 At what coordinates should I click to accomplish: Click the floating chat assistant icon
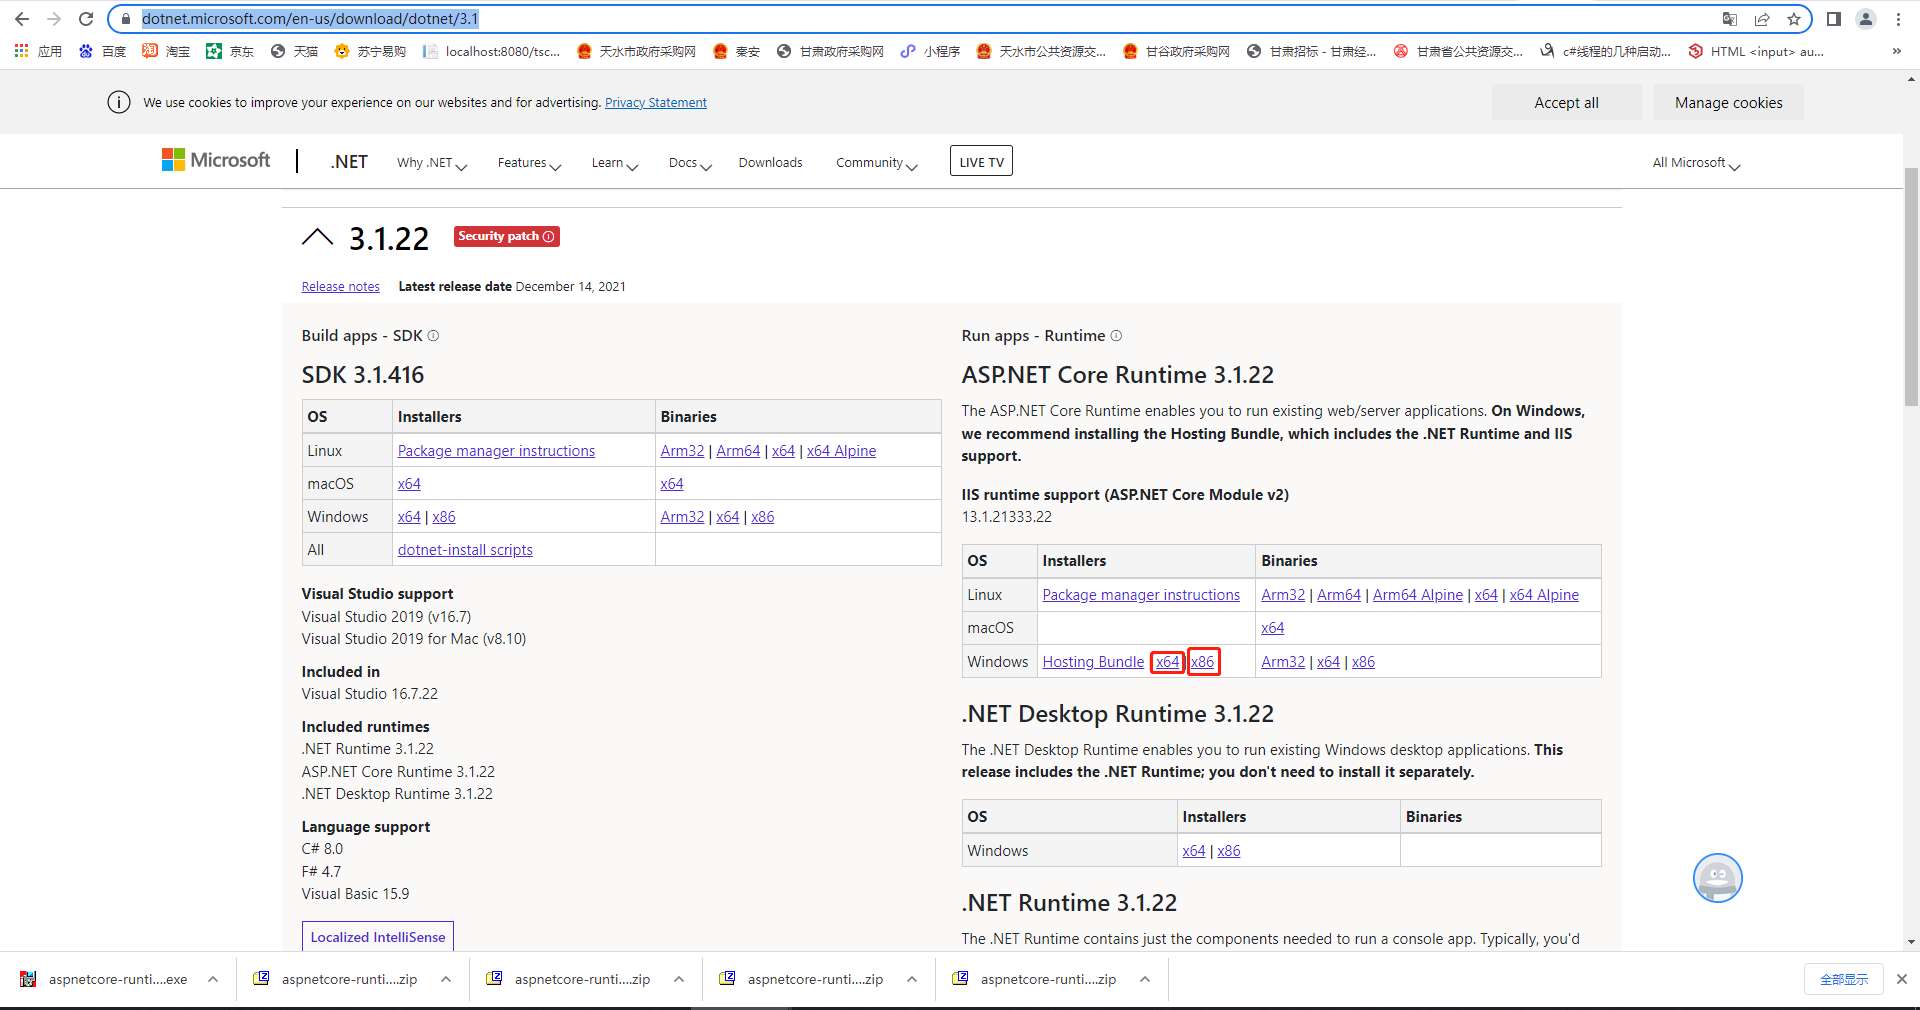(x=1717, y=878)
